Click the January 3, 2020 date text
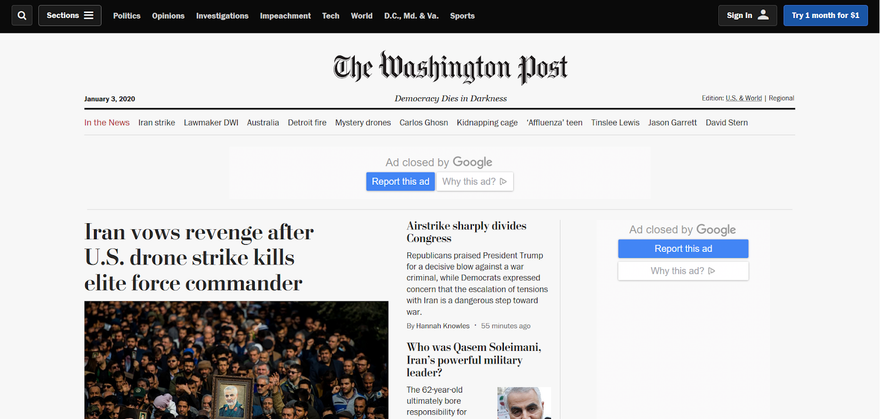This screenshot has width=880, height=419. 109,99
